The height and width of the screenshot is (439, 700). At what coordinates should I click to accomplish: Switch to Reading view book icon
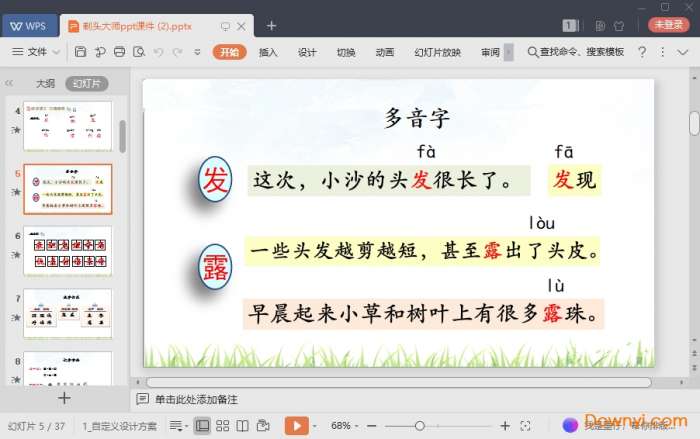tap(242, 426)
